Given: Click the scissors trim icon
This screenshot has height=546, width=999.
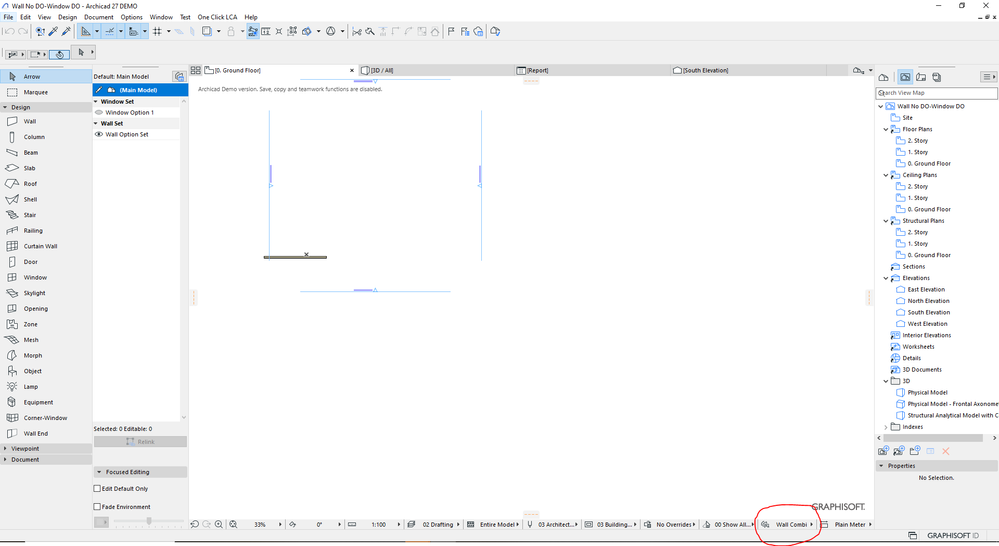Looking at the screenshot, I should tap(357, 31).
